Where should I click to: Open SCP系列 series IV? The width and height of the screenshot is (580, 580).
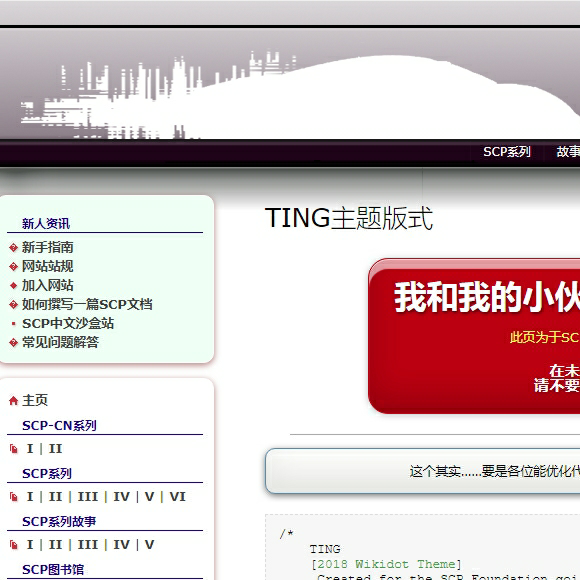[122, 497]
